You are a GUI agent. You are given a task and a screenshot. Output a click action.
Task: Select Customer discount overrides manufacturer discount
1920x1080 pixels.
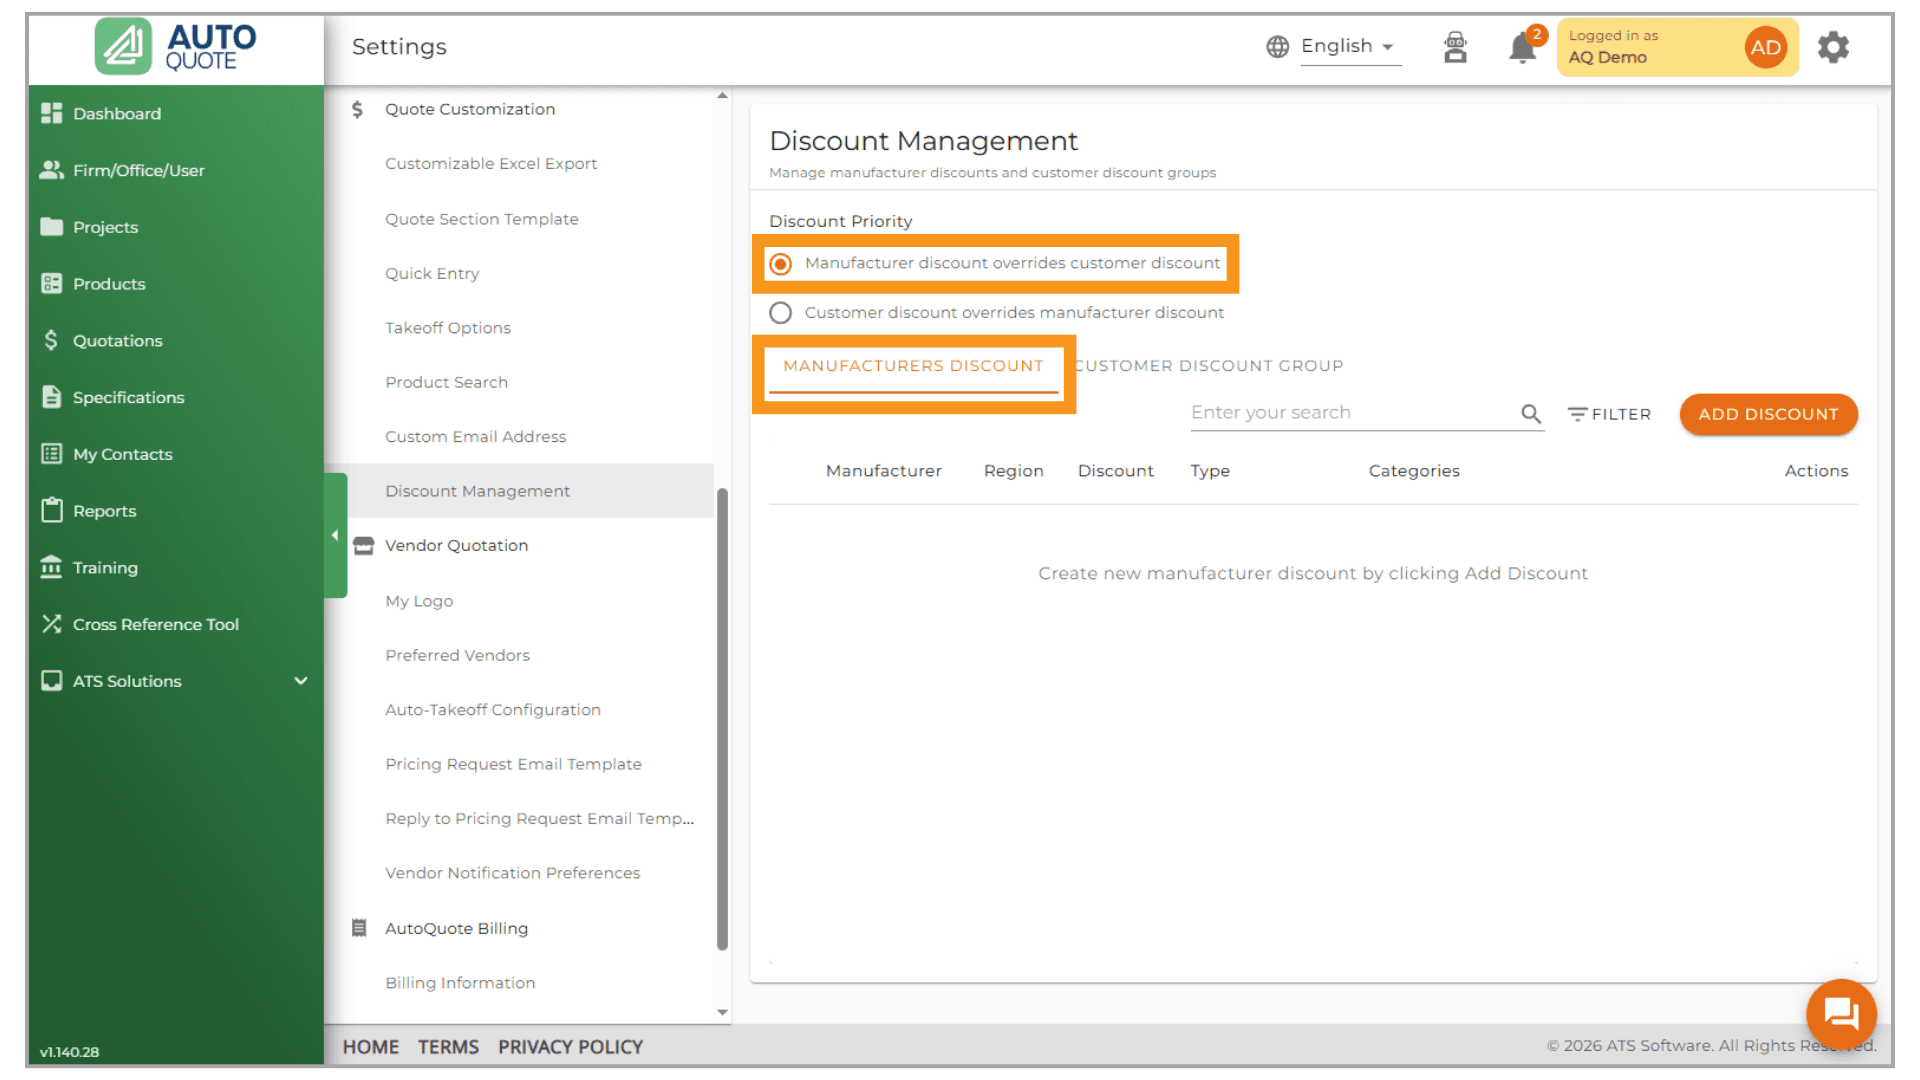(781, 313)
